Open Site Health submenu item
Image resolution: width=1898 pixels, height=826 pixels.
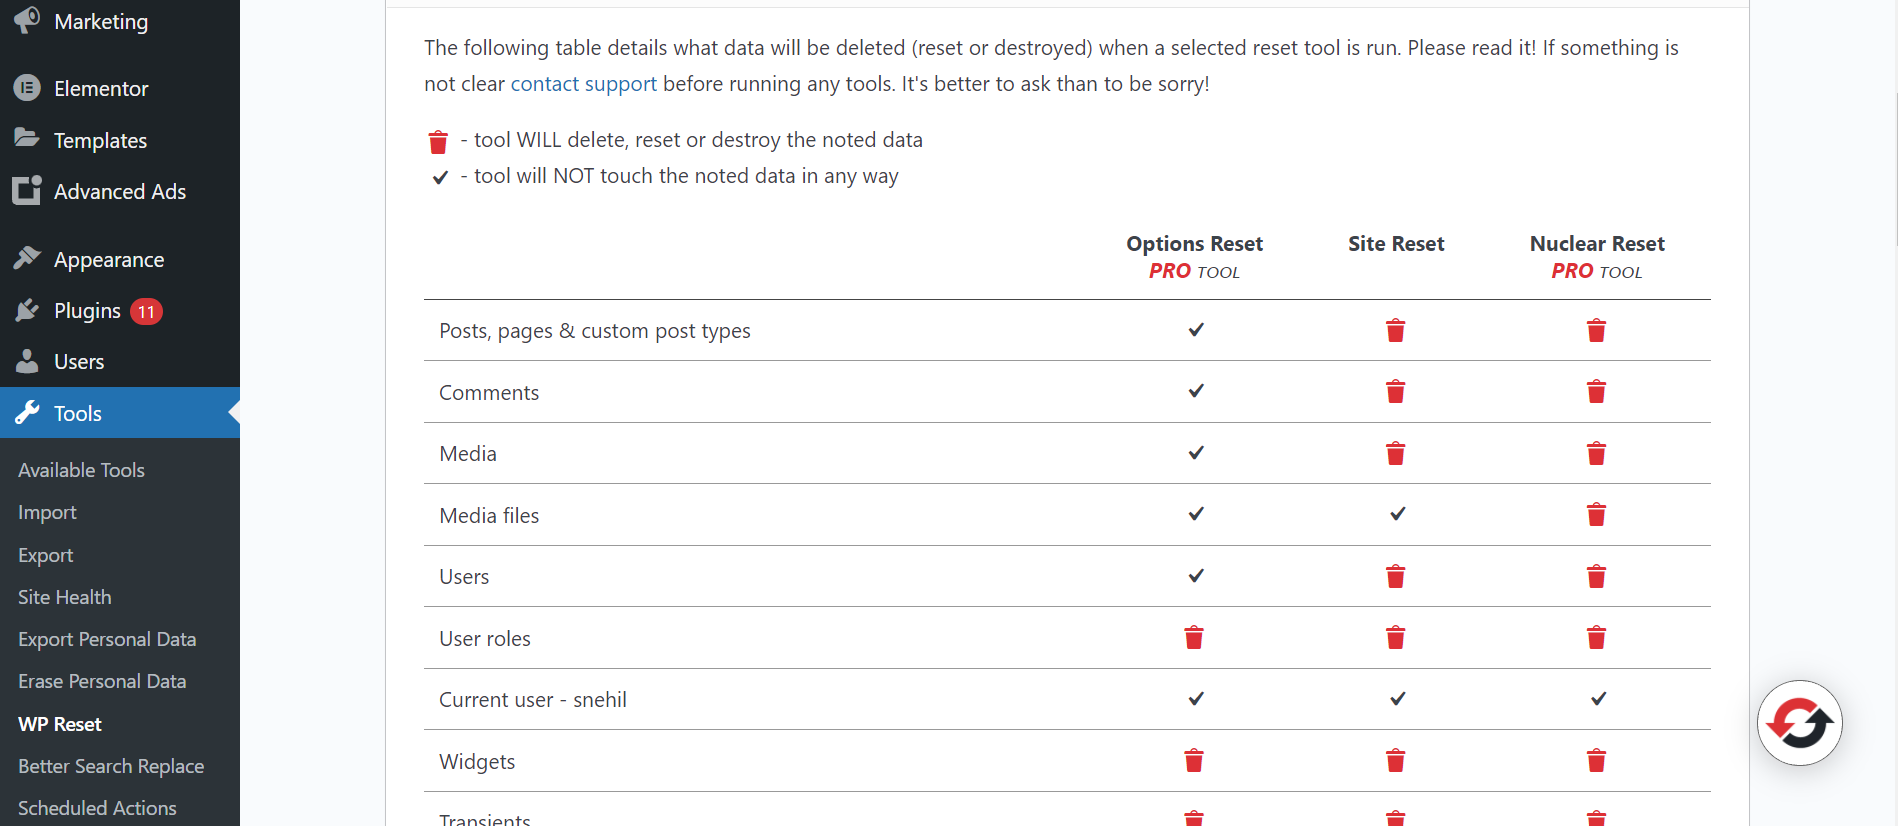(65, 597)
